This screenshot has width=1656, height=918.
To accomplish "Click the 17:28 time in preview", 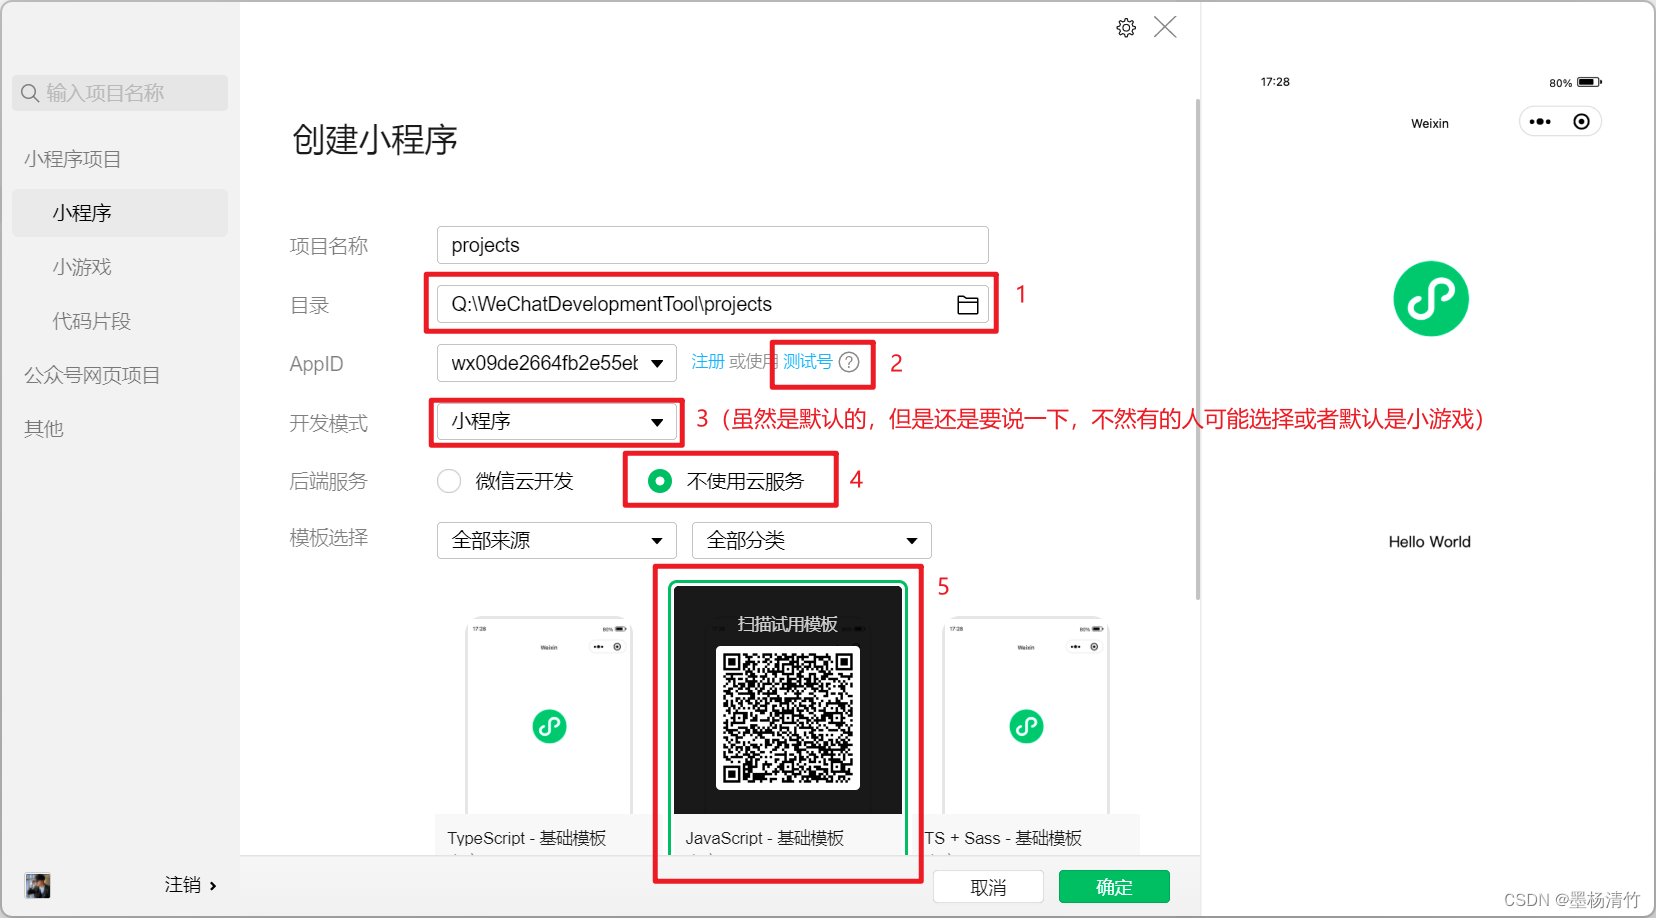I will [x=1275, y=82].
